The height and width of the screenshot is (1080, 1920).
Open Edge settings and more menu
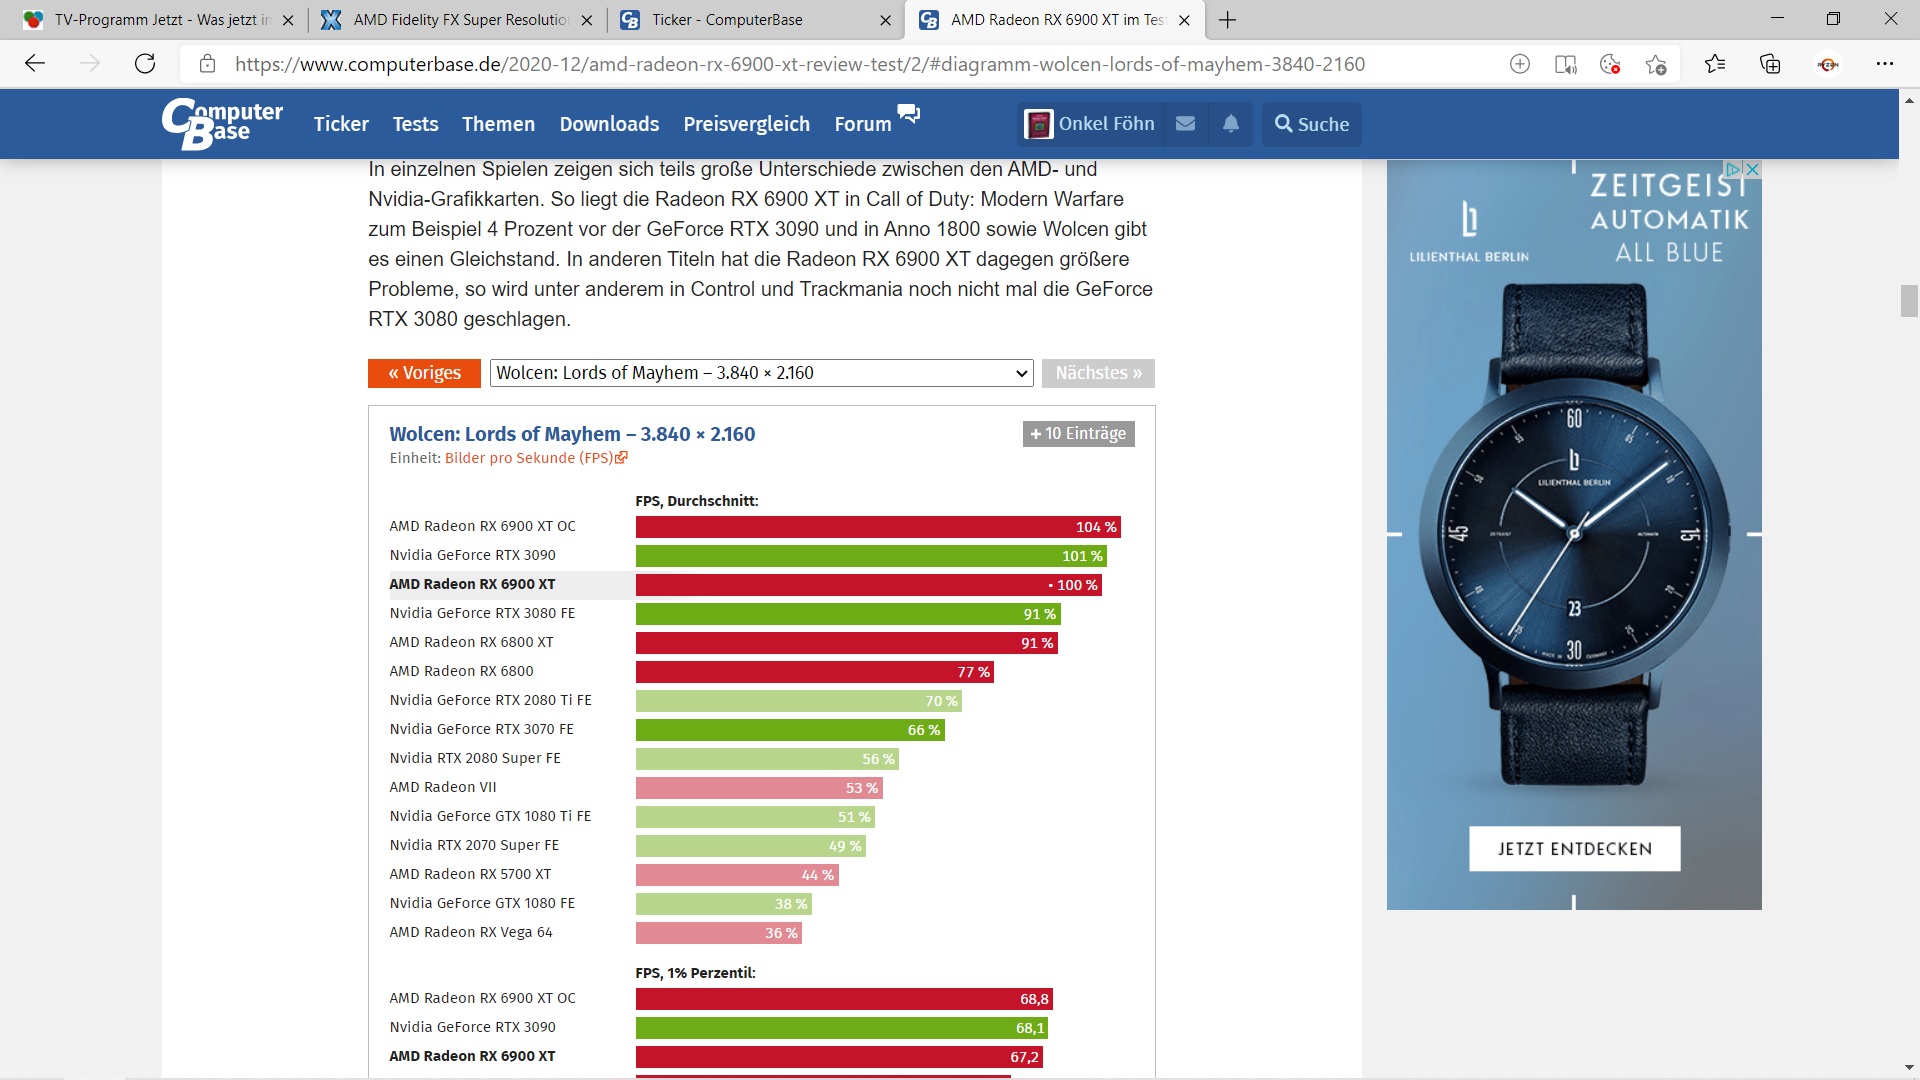(x=1885, y=64)
